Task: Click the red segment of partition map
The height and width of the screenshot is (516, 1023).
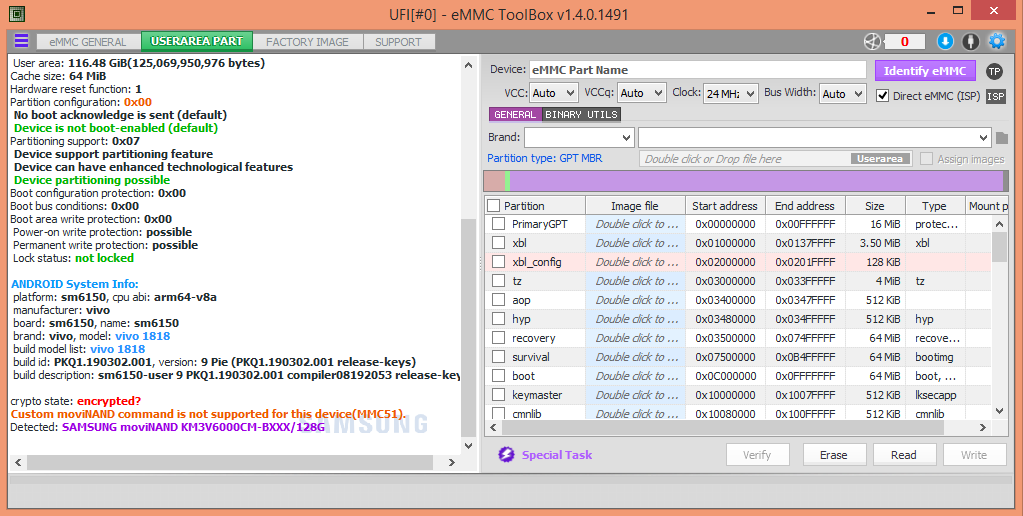Action: 494,181
